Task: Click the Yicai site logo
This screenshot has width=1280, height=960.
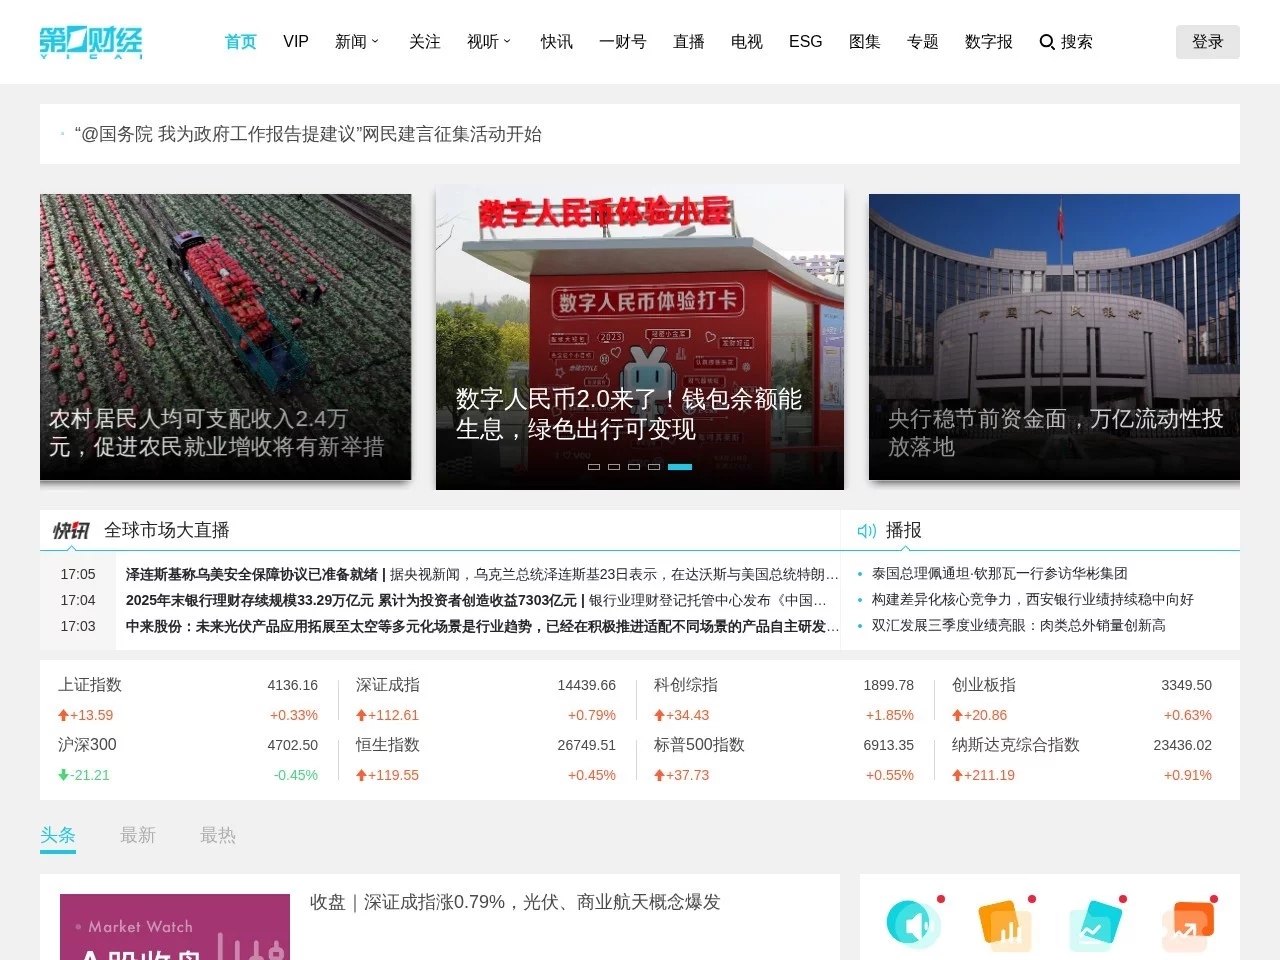Action: tap(90, 42)
